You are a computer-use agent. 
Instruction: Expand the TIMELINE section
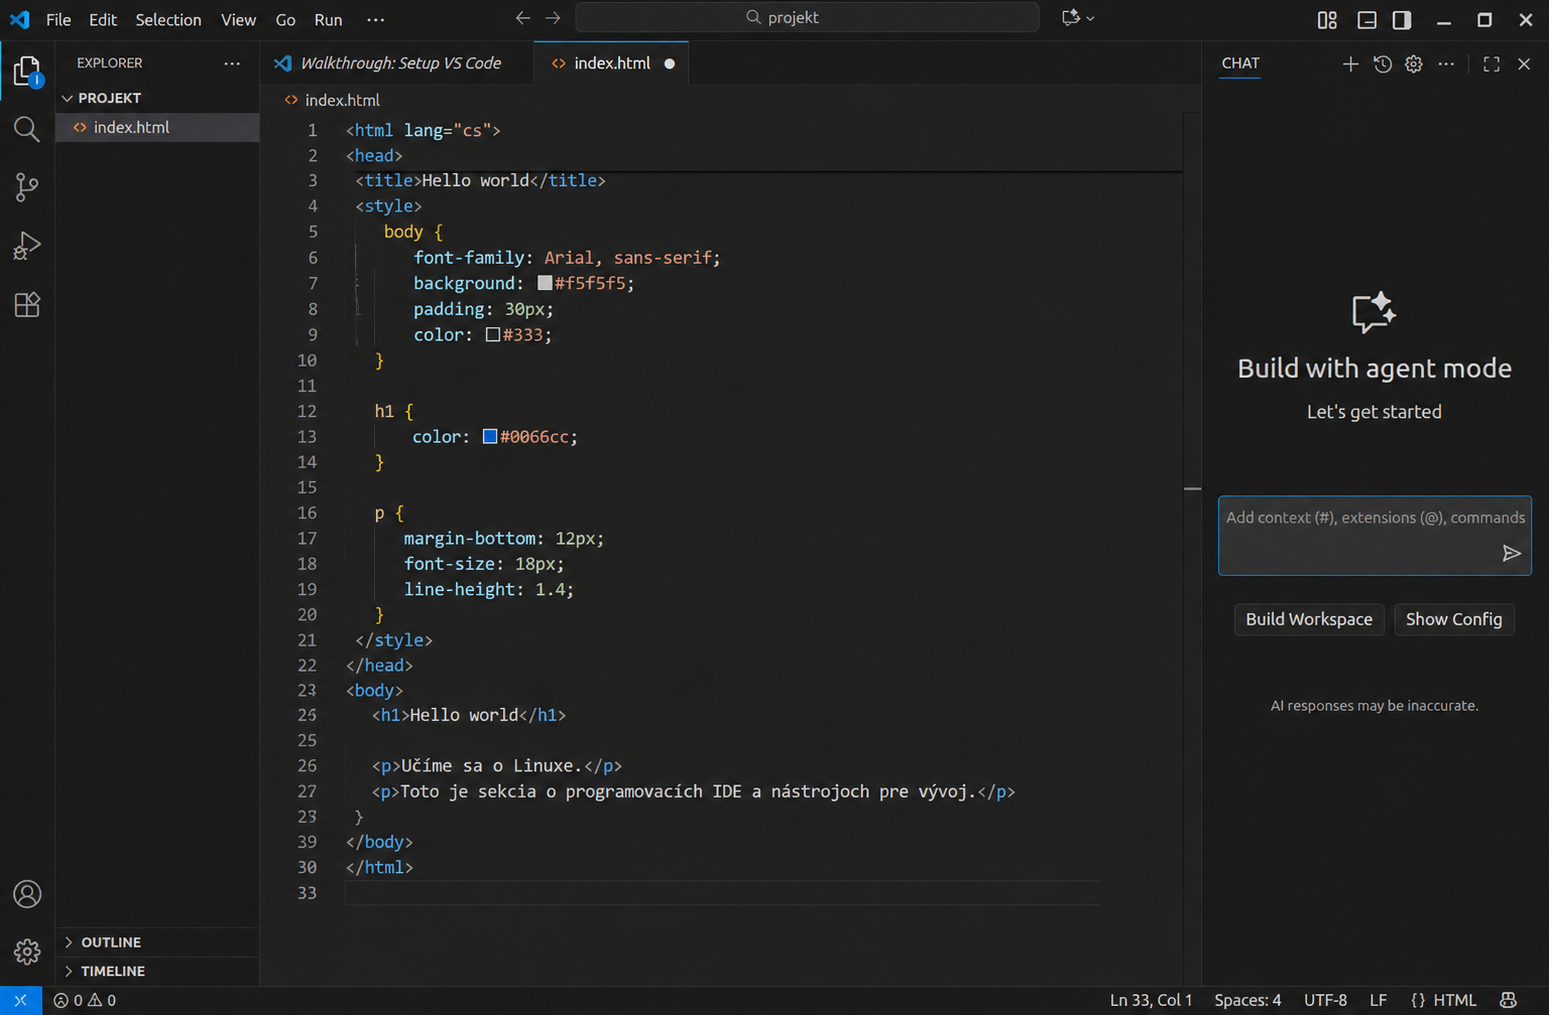click(158, 971)
